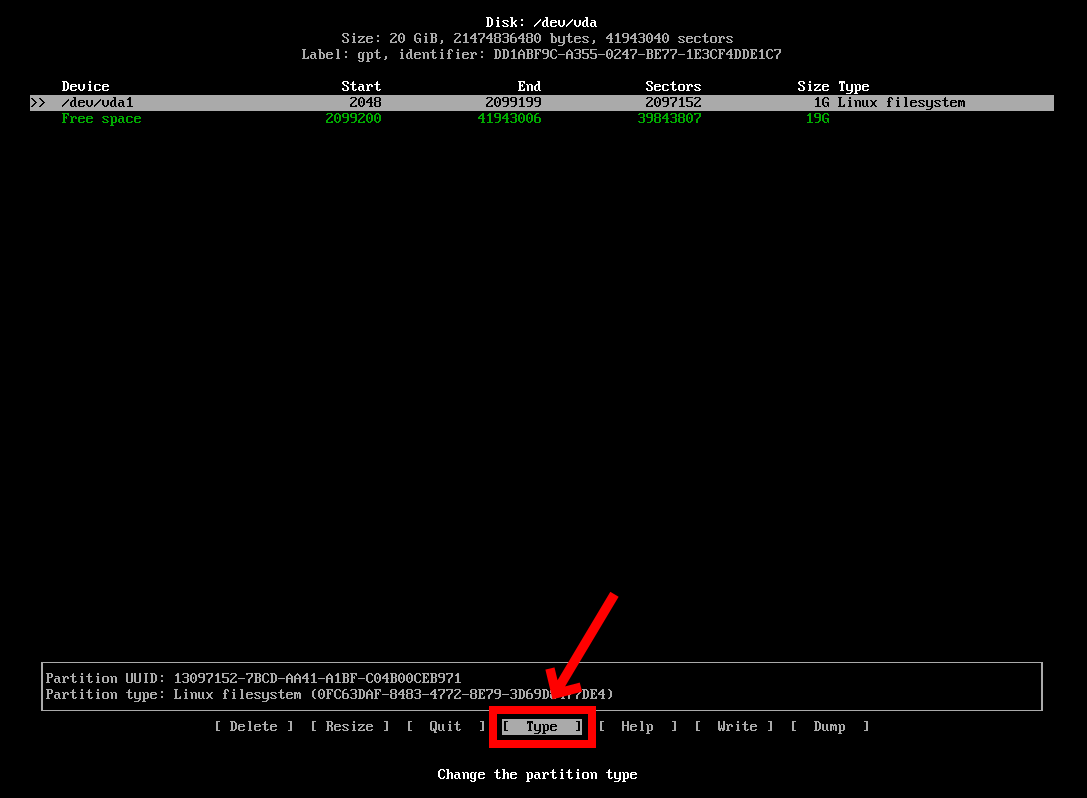Viewport: 1087px width, 798px height.
Task: Select the Delete menu option
Action: click(254, 727)
